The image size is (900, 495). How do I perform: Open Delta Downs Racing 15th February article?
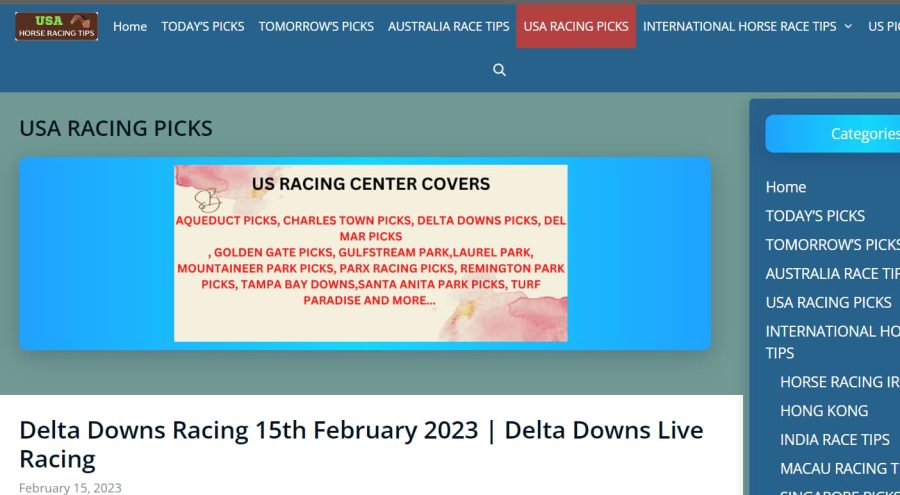coord(361,444)
